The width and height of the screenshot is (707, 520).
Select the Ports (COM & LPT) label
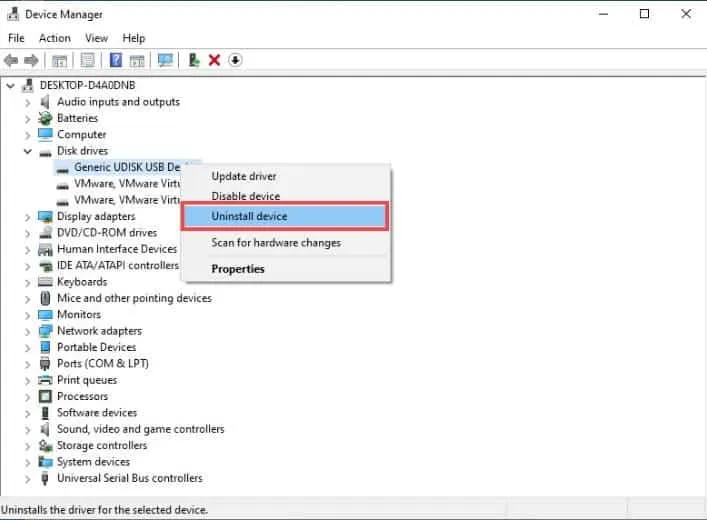[103, 364]
